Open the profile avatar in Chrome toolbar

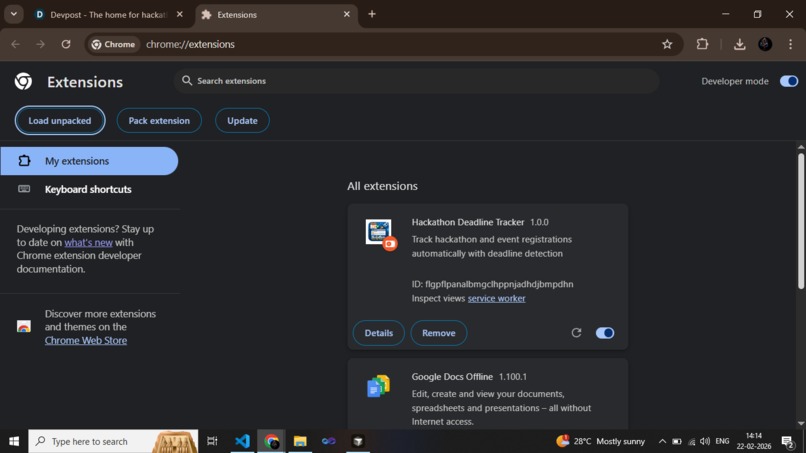765,44
